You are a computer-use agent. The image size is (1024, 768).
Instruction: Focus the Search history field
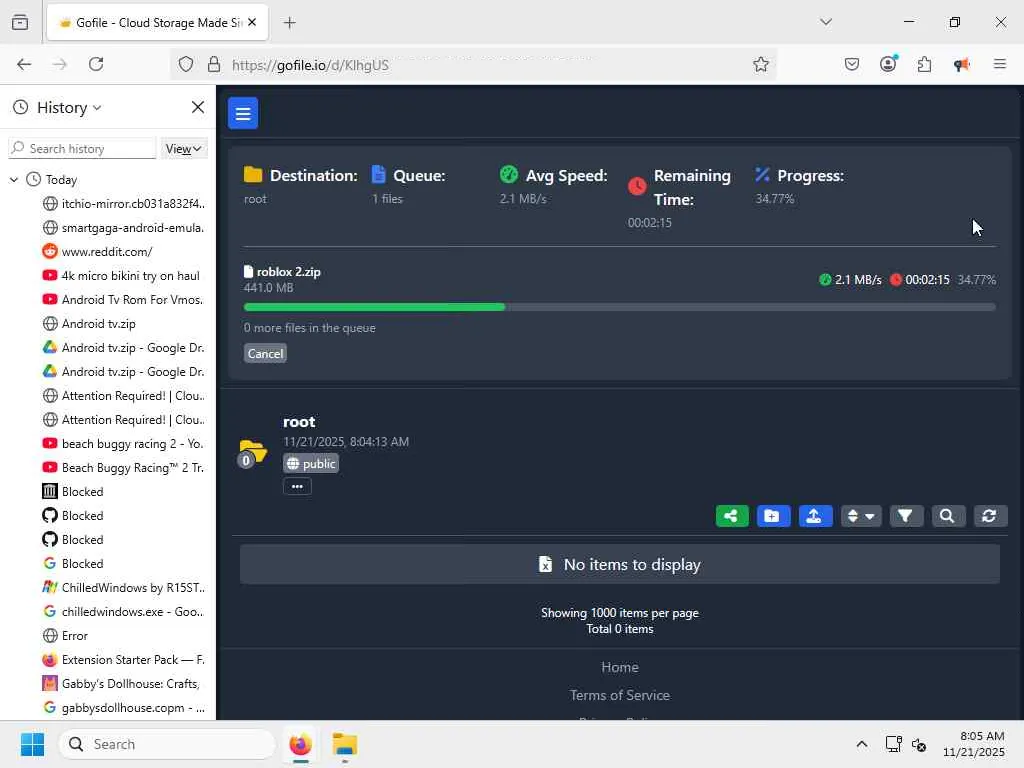point(82,148)
